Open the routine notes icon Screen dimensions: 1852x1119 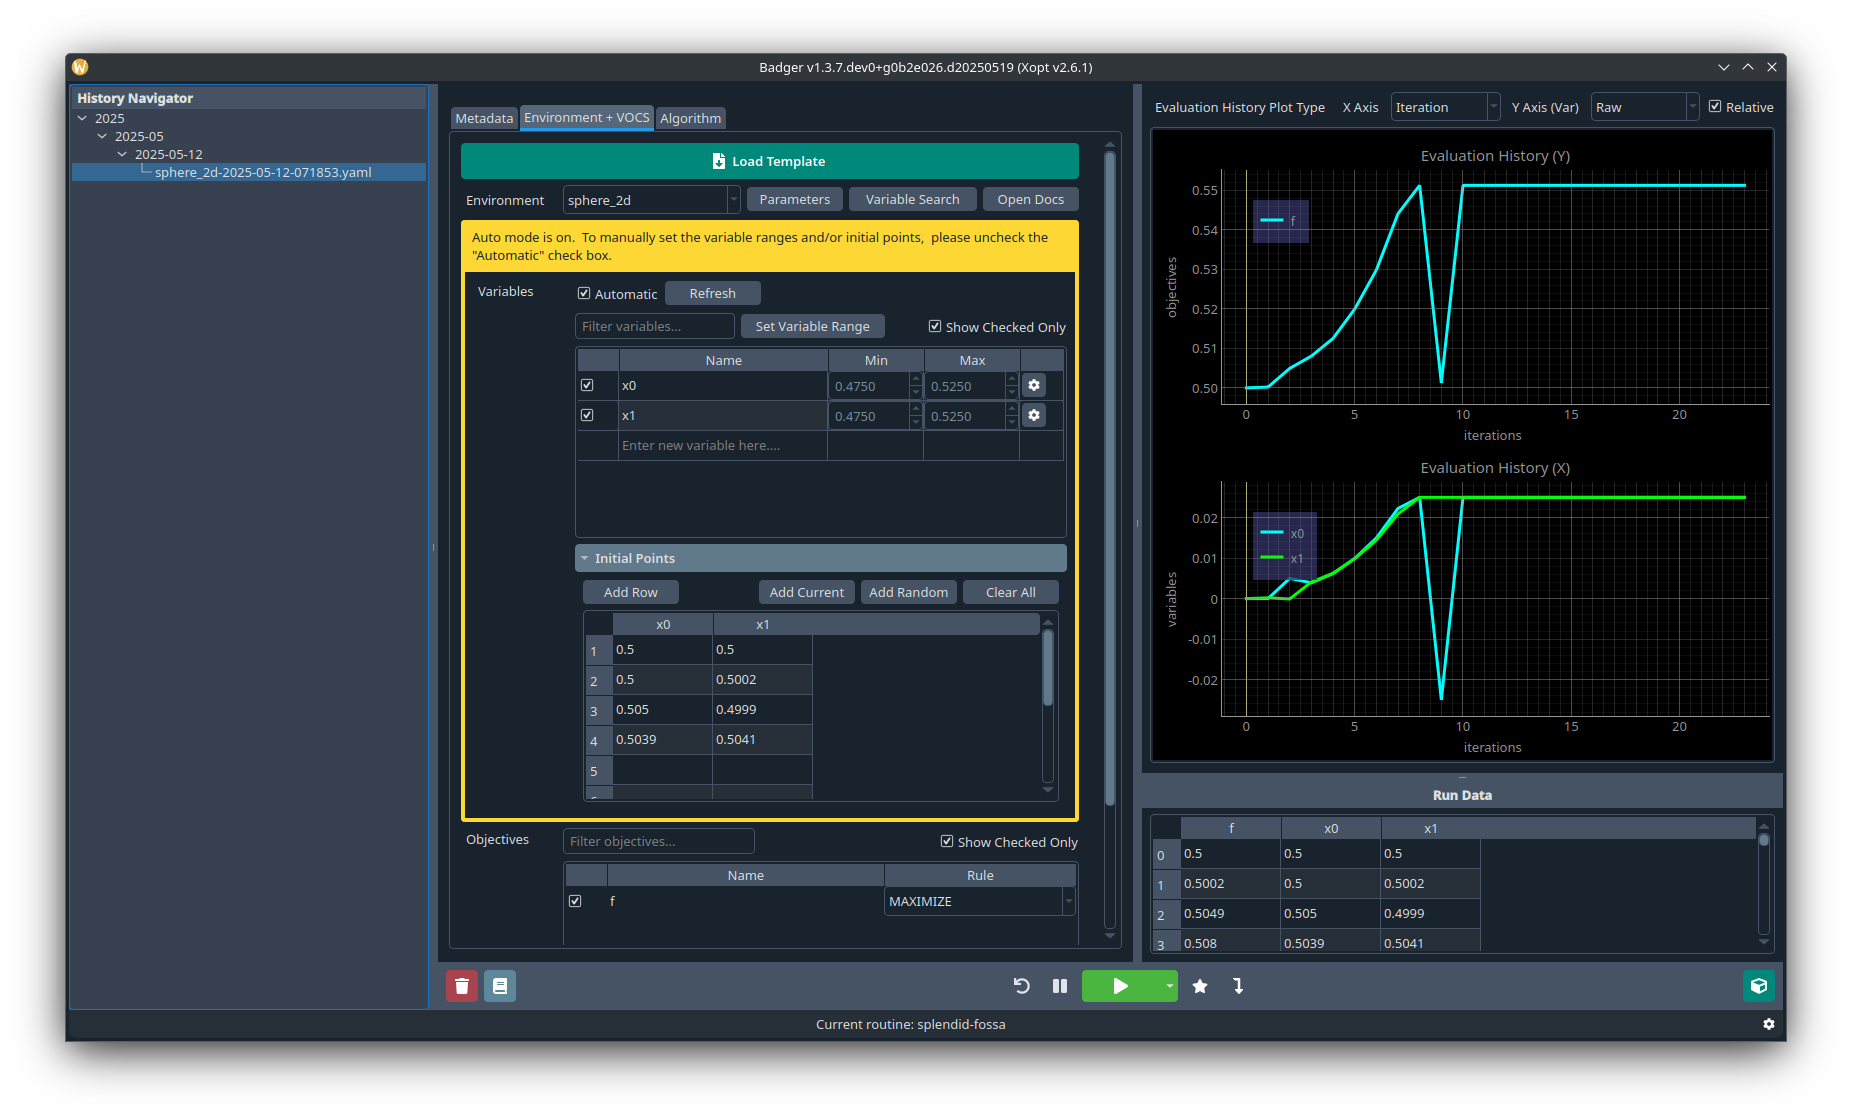(500, 986)
